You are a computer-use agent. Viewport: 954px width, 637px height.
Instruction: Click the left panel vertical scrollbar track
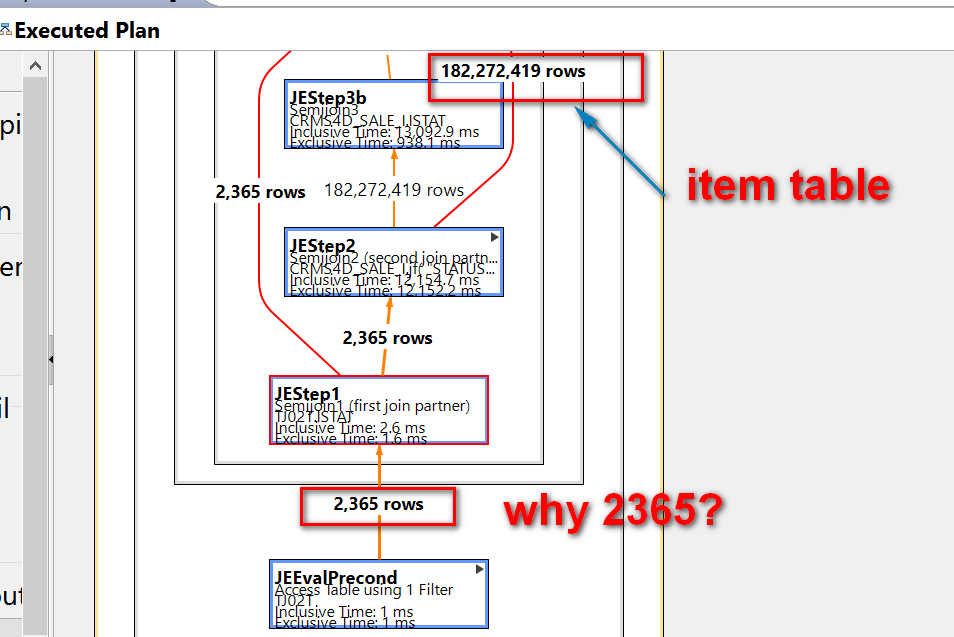click(35, 356)
